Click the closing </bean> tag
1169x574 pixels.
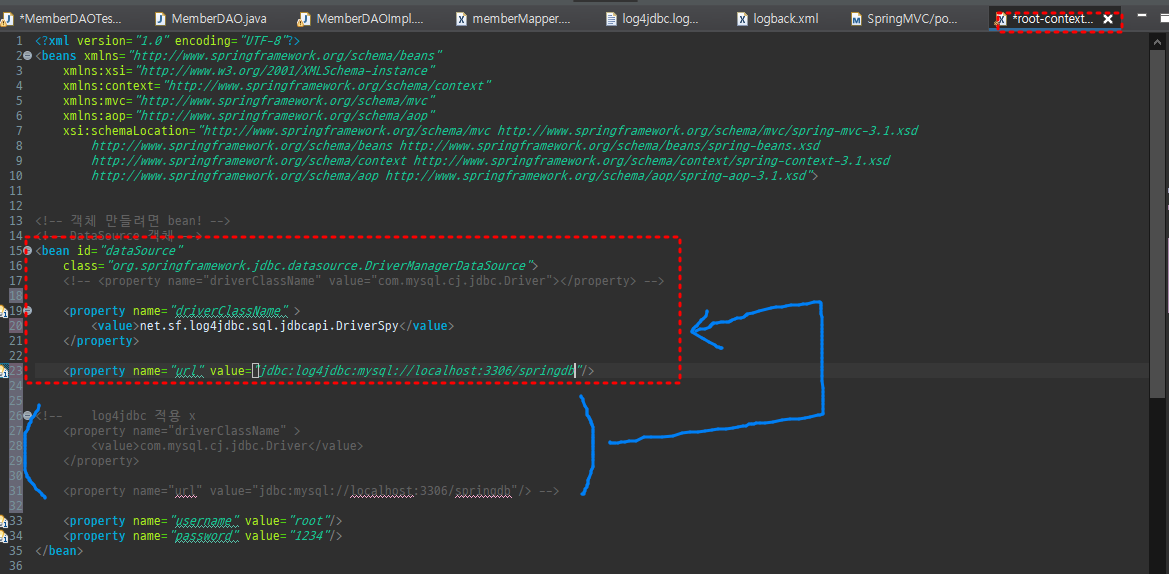(x=59, y=551)
